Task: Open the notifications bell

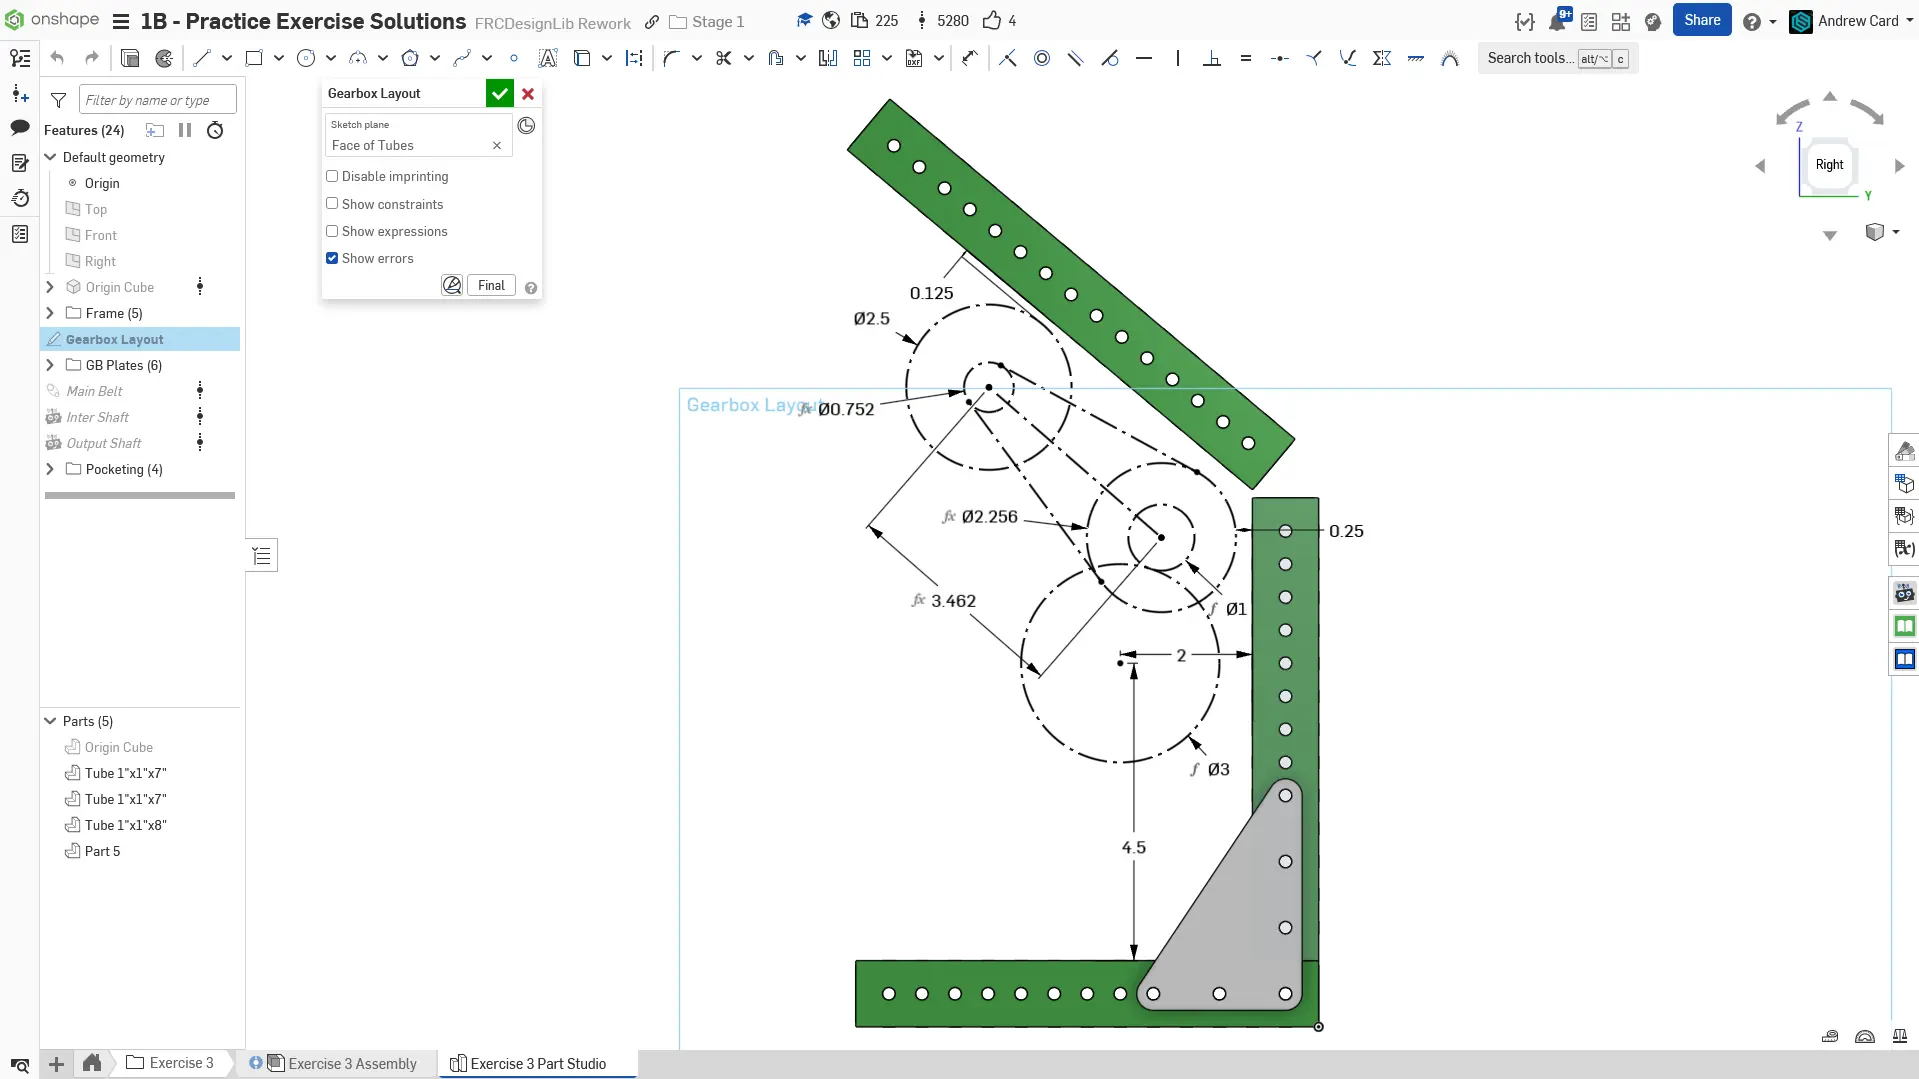Action: click(x=1557, y=22)
